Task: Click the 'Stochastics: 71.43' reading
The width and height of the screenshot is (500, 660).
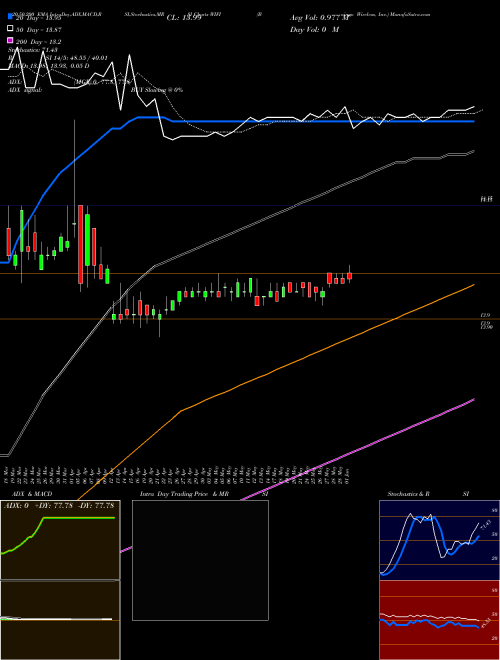Action: tap(33, 50)
